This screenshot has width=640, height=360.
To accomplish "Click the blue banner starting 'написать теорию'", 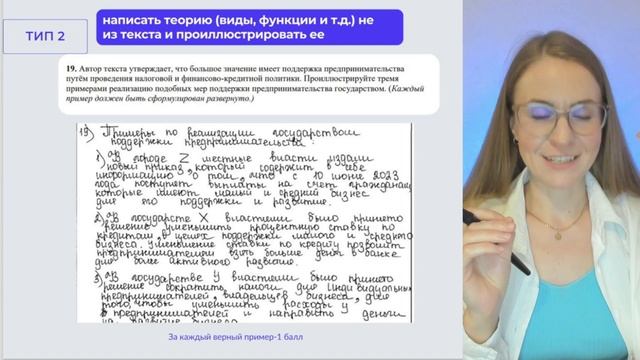I will point(249,27).
